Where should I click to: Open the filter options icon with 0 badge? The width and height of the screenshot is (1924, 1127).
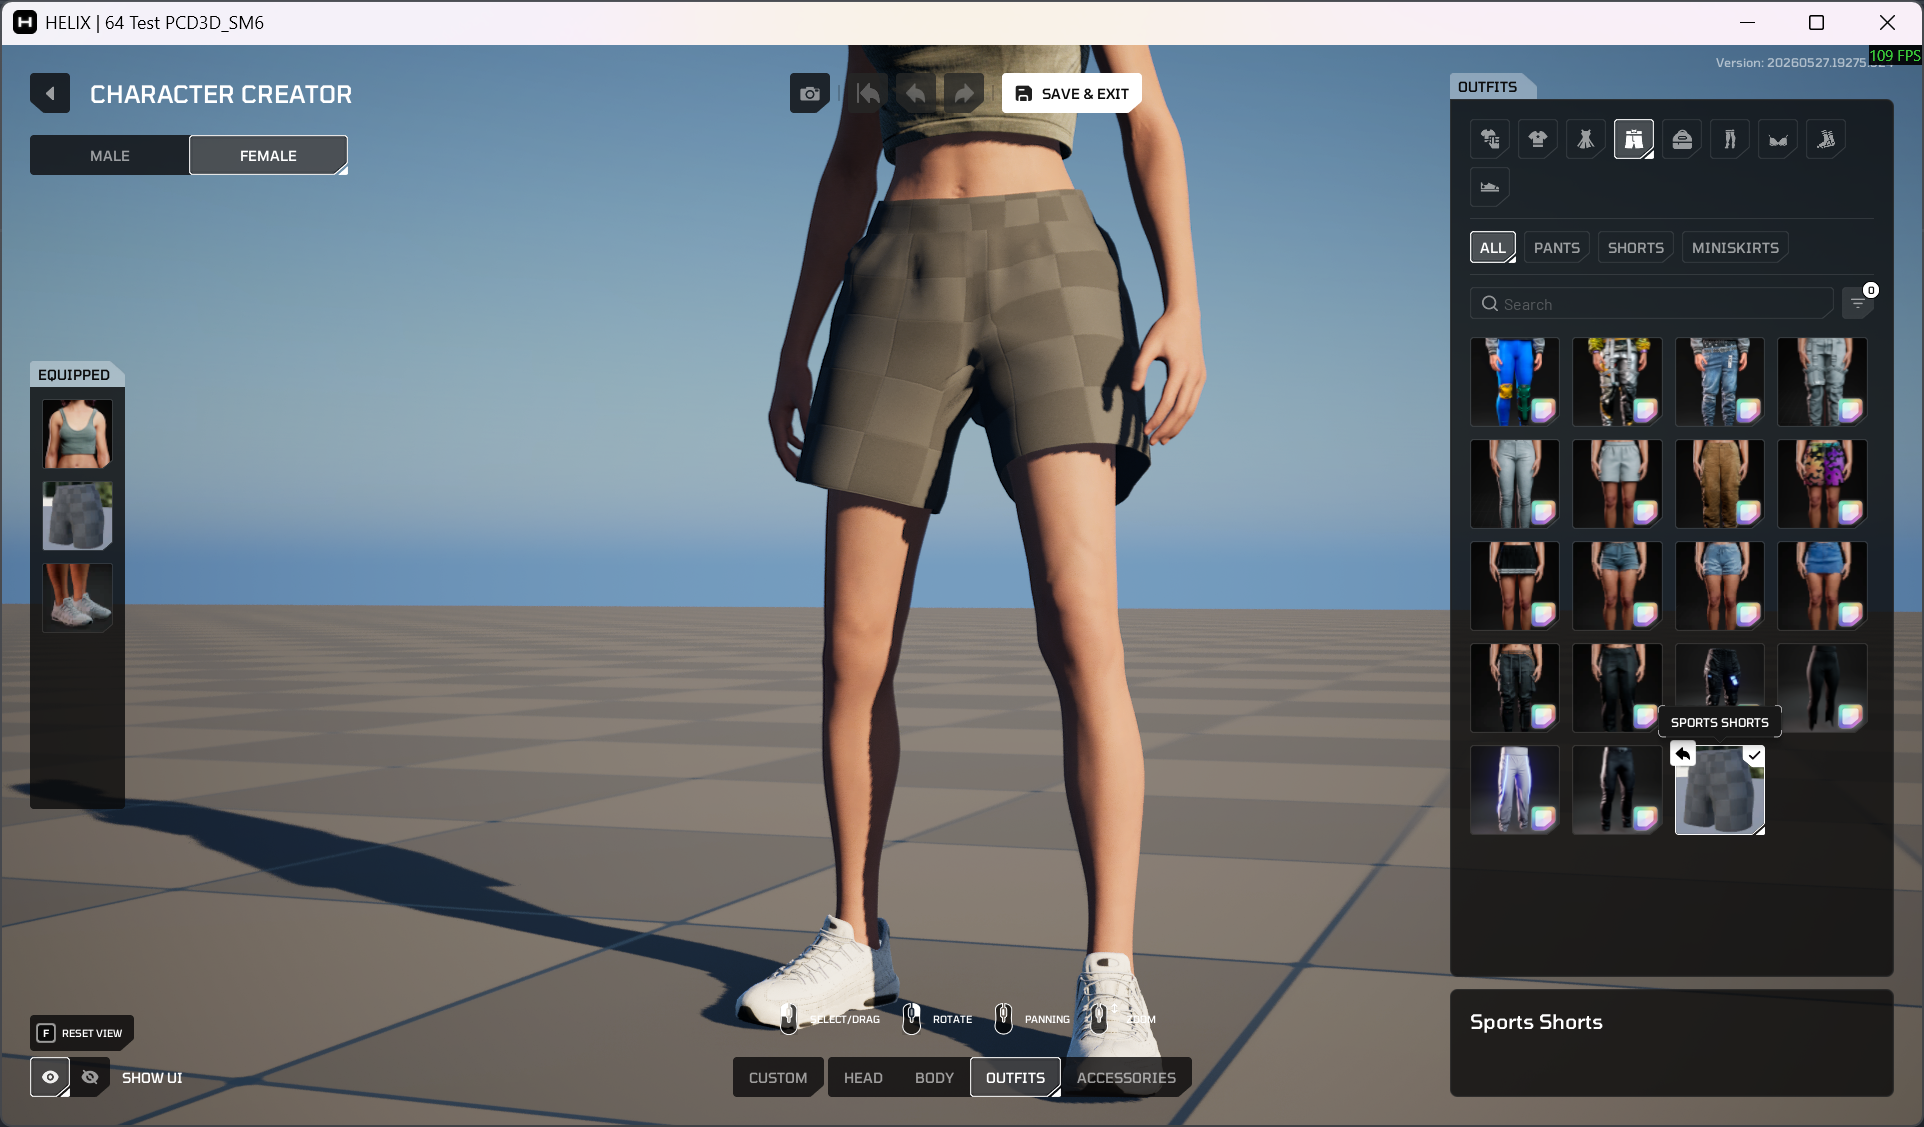(x=1858, y=304)
